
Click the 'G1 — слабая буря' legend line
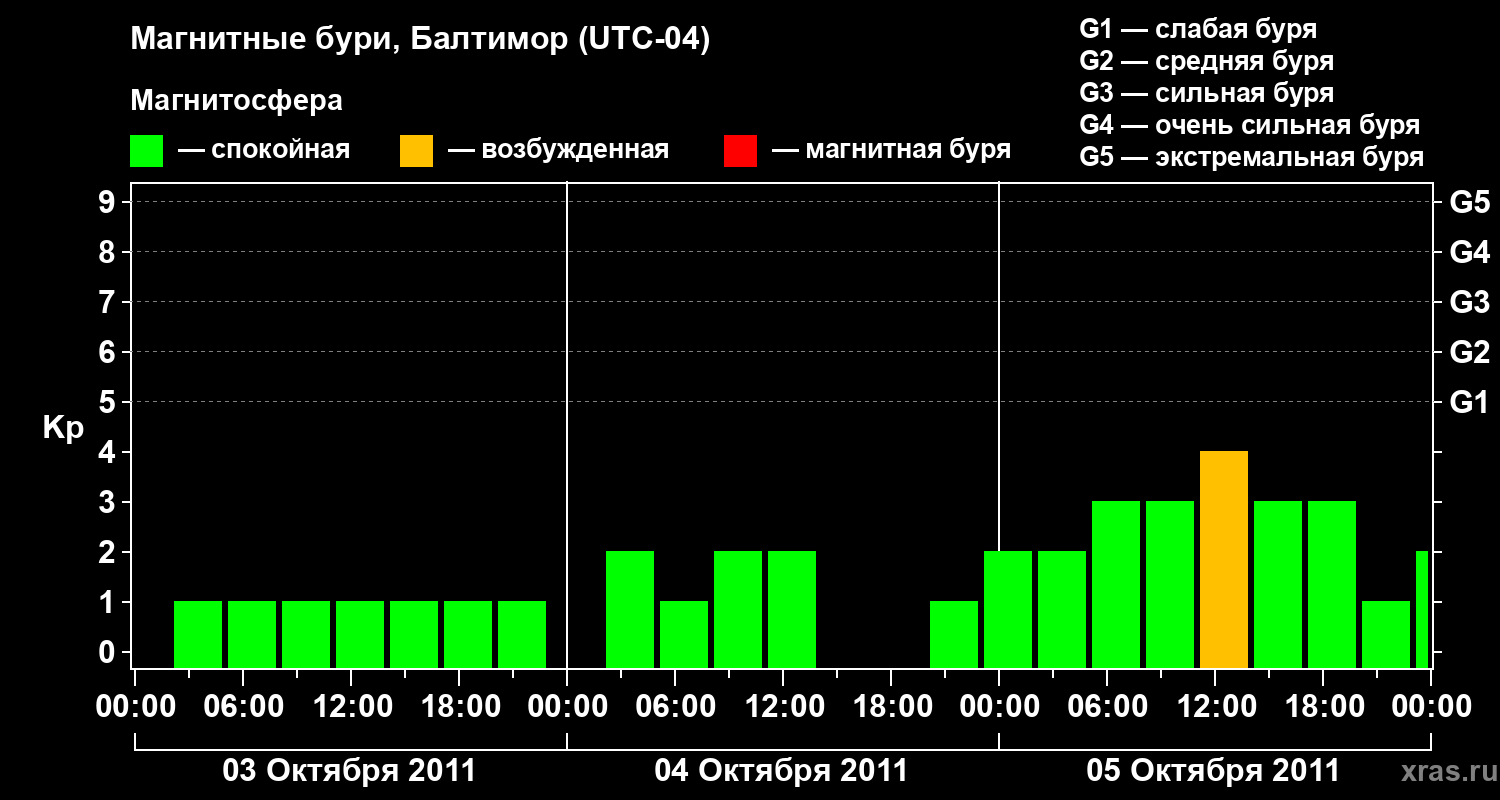coord(1198,29)
